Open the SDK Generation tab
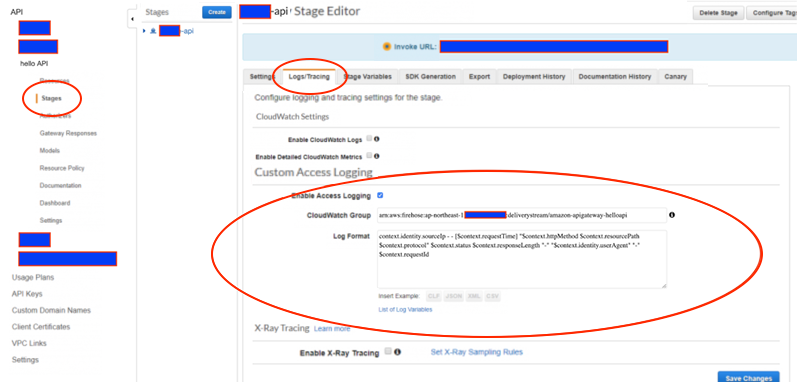 click(431, 77)
